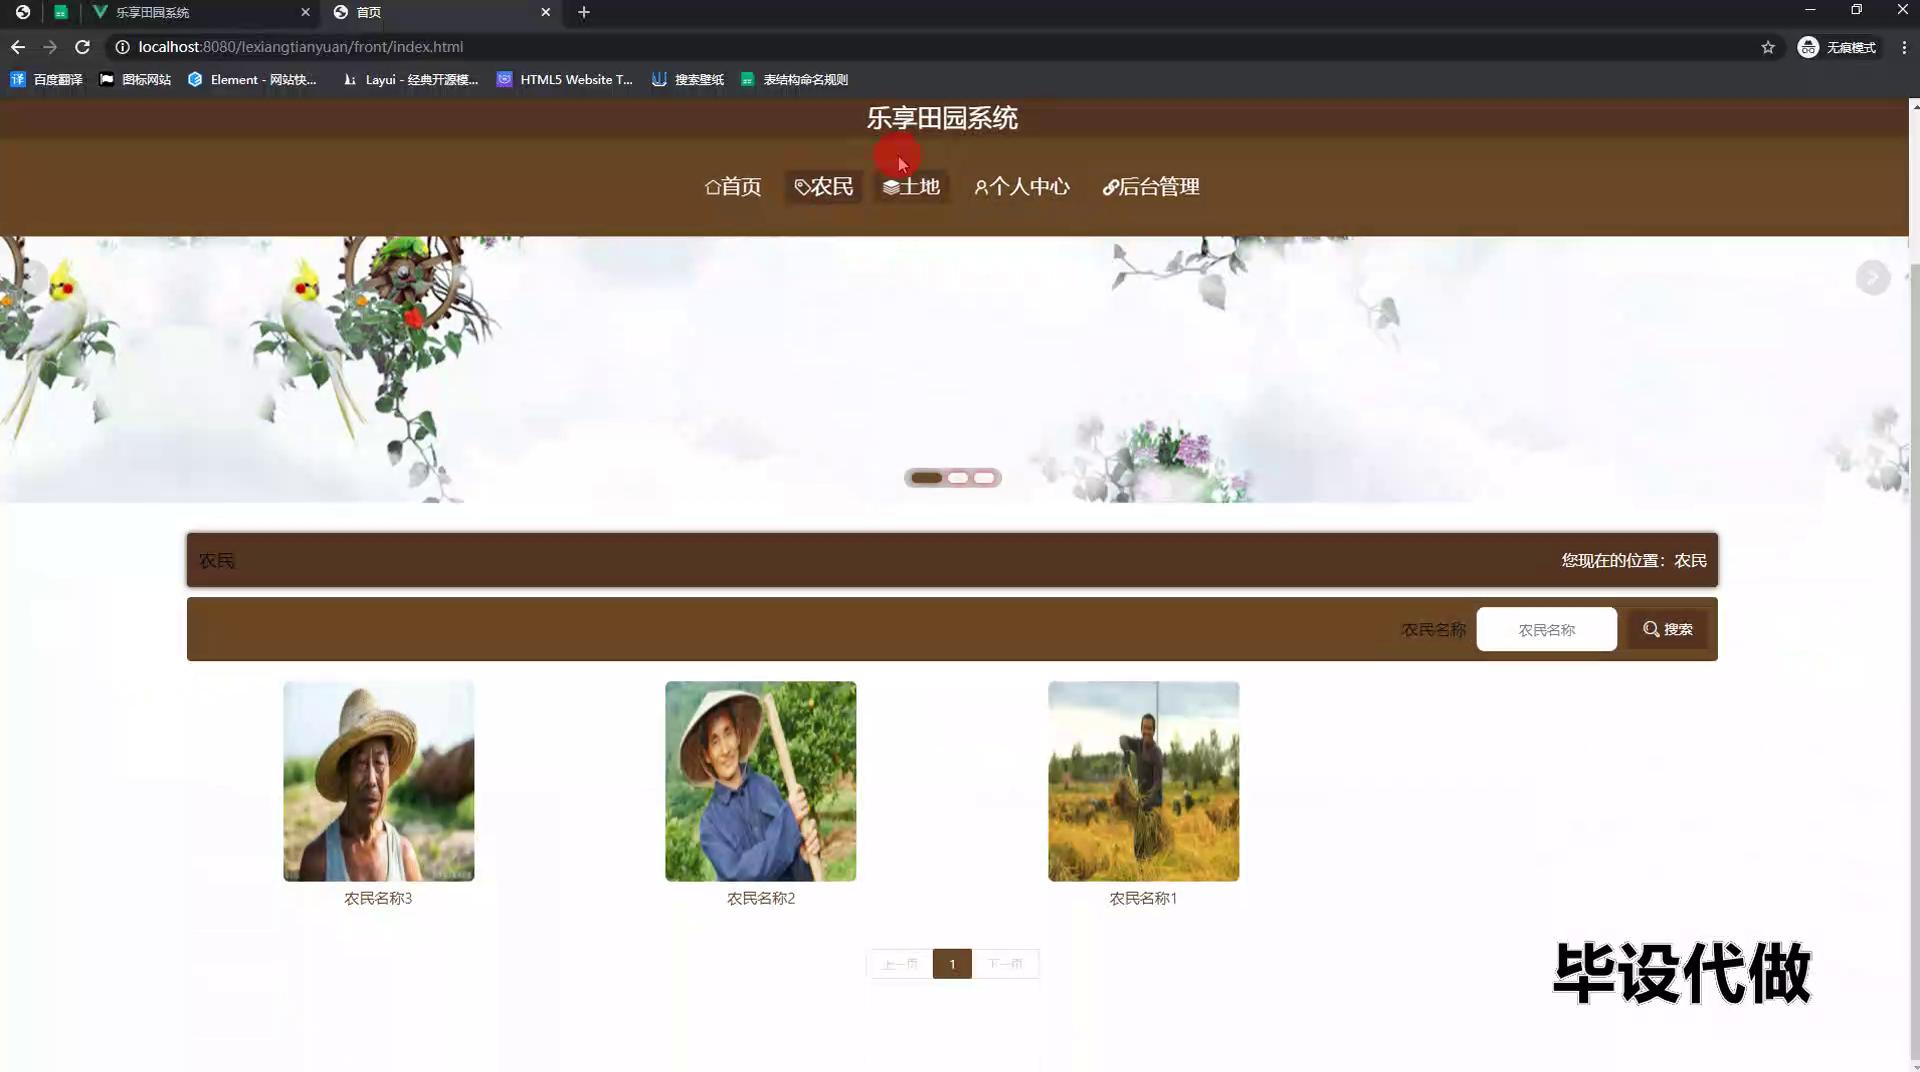
Task: Click the 农民名称 search input field
Action: [x=1546, y=630]
